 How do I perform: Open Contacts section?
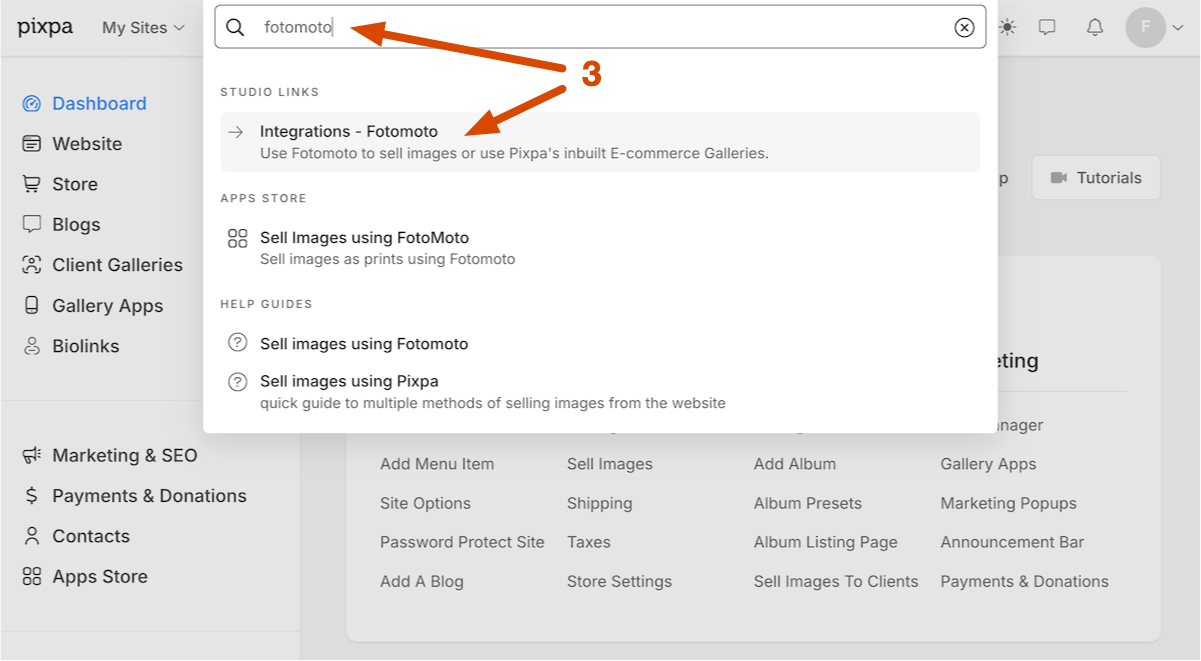pos(91,536)
